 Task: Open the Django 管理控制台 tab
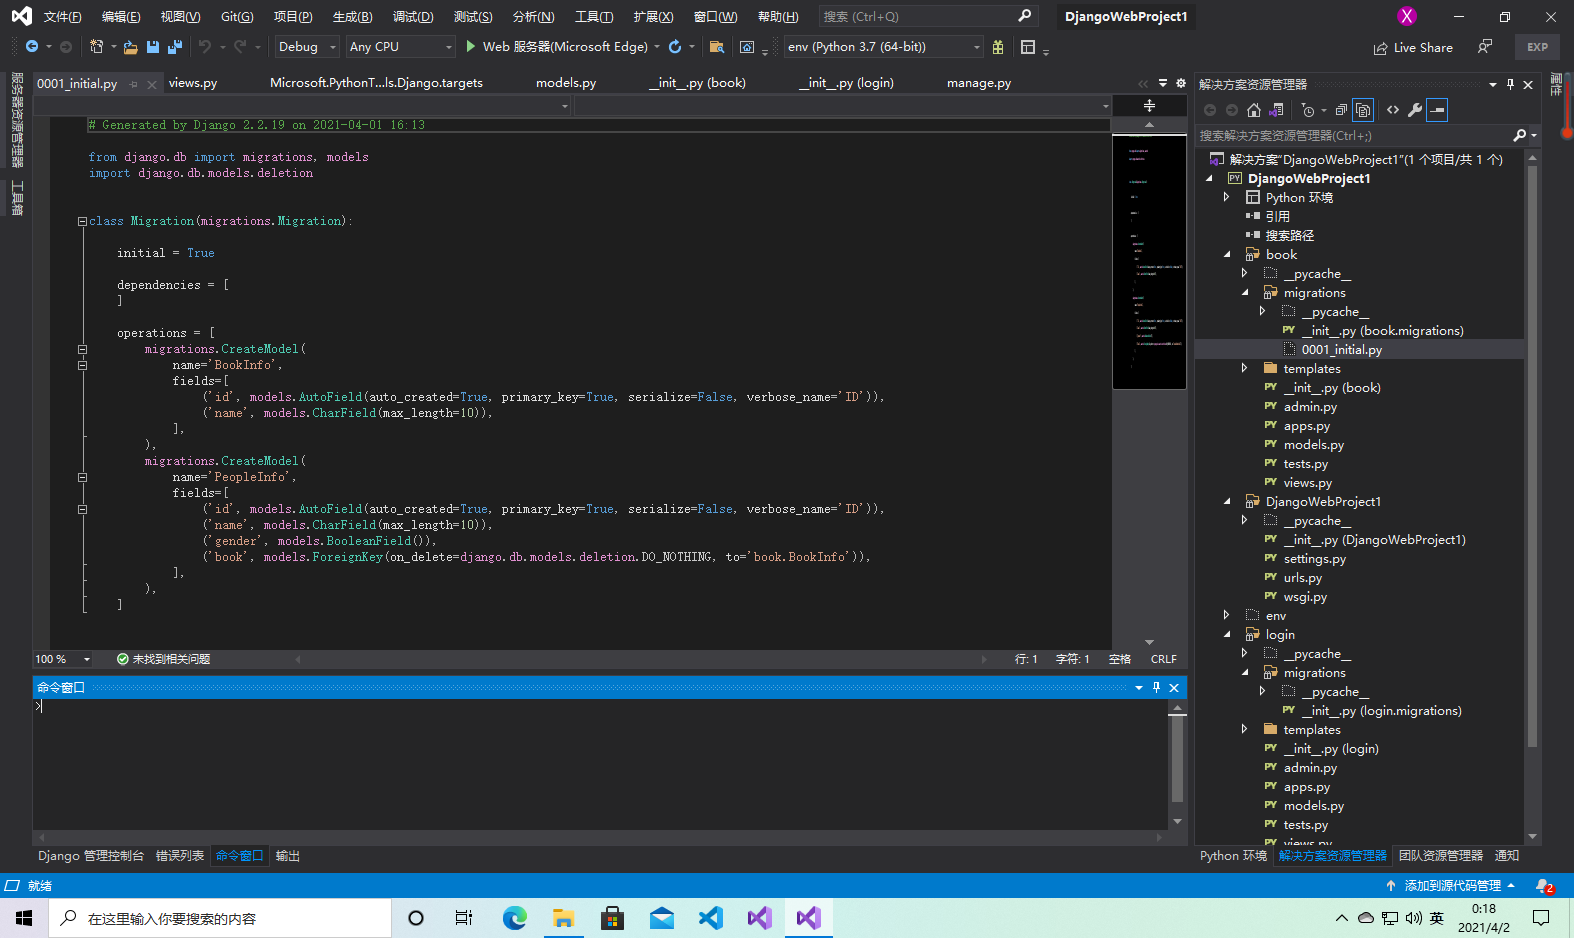tap(91, 856)
